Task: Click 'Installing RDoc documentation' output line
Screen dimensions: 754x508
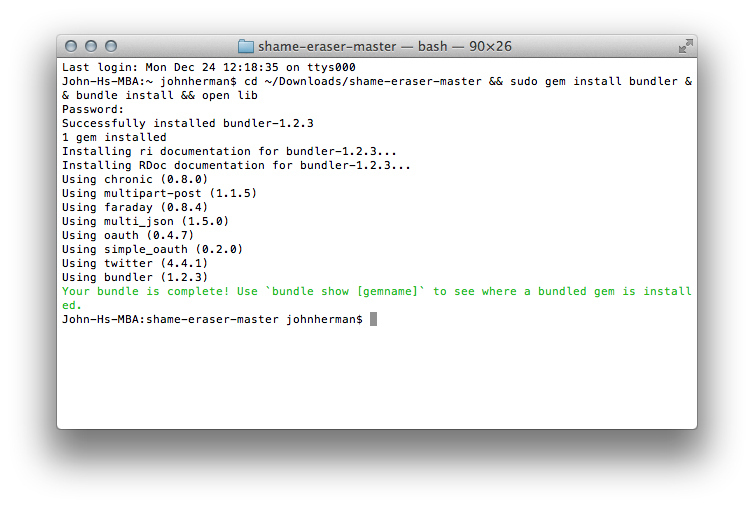Action: [236, 165]
